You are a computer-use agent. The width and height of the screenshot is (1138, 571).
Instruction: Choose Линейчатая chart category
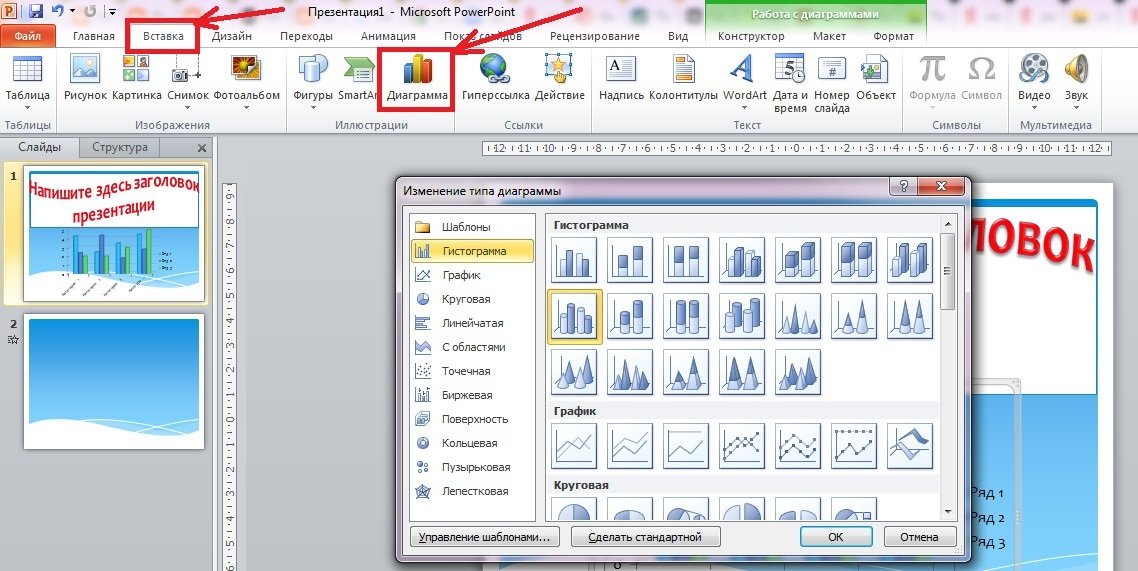472,323
